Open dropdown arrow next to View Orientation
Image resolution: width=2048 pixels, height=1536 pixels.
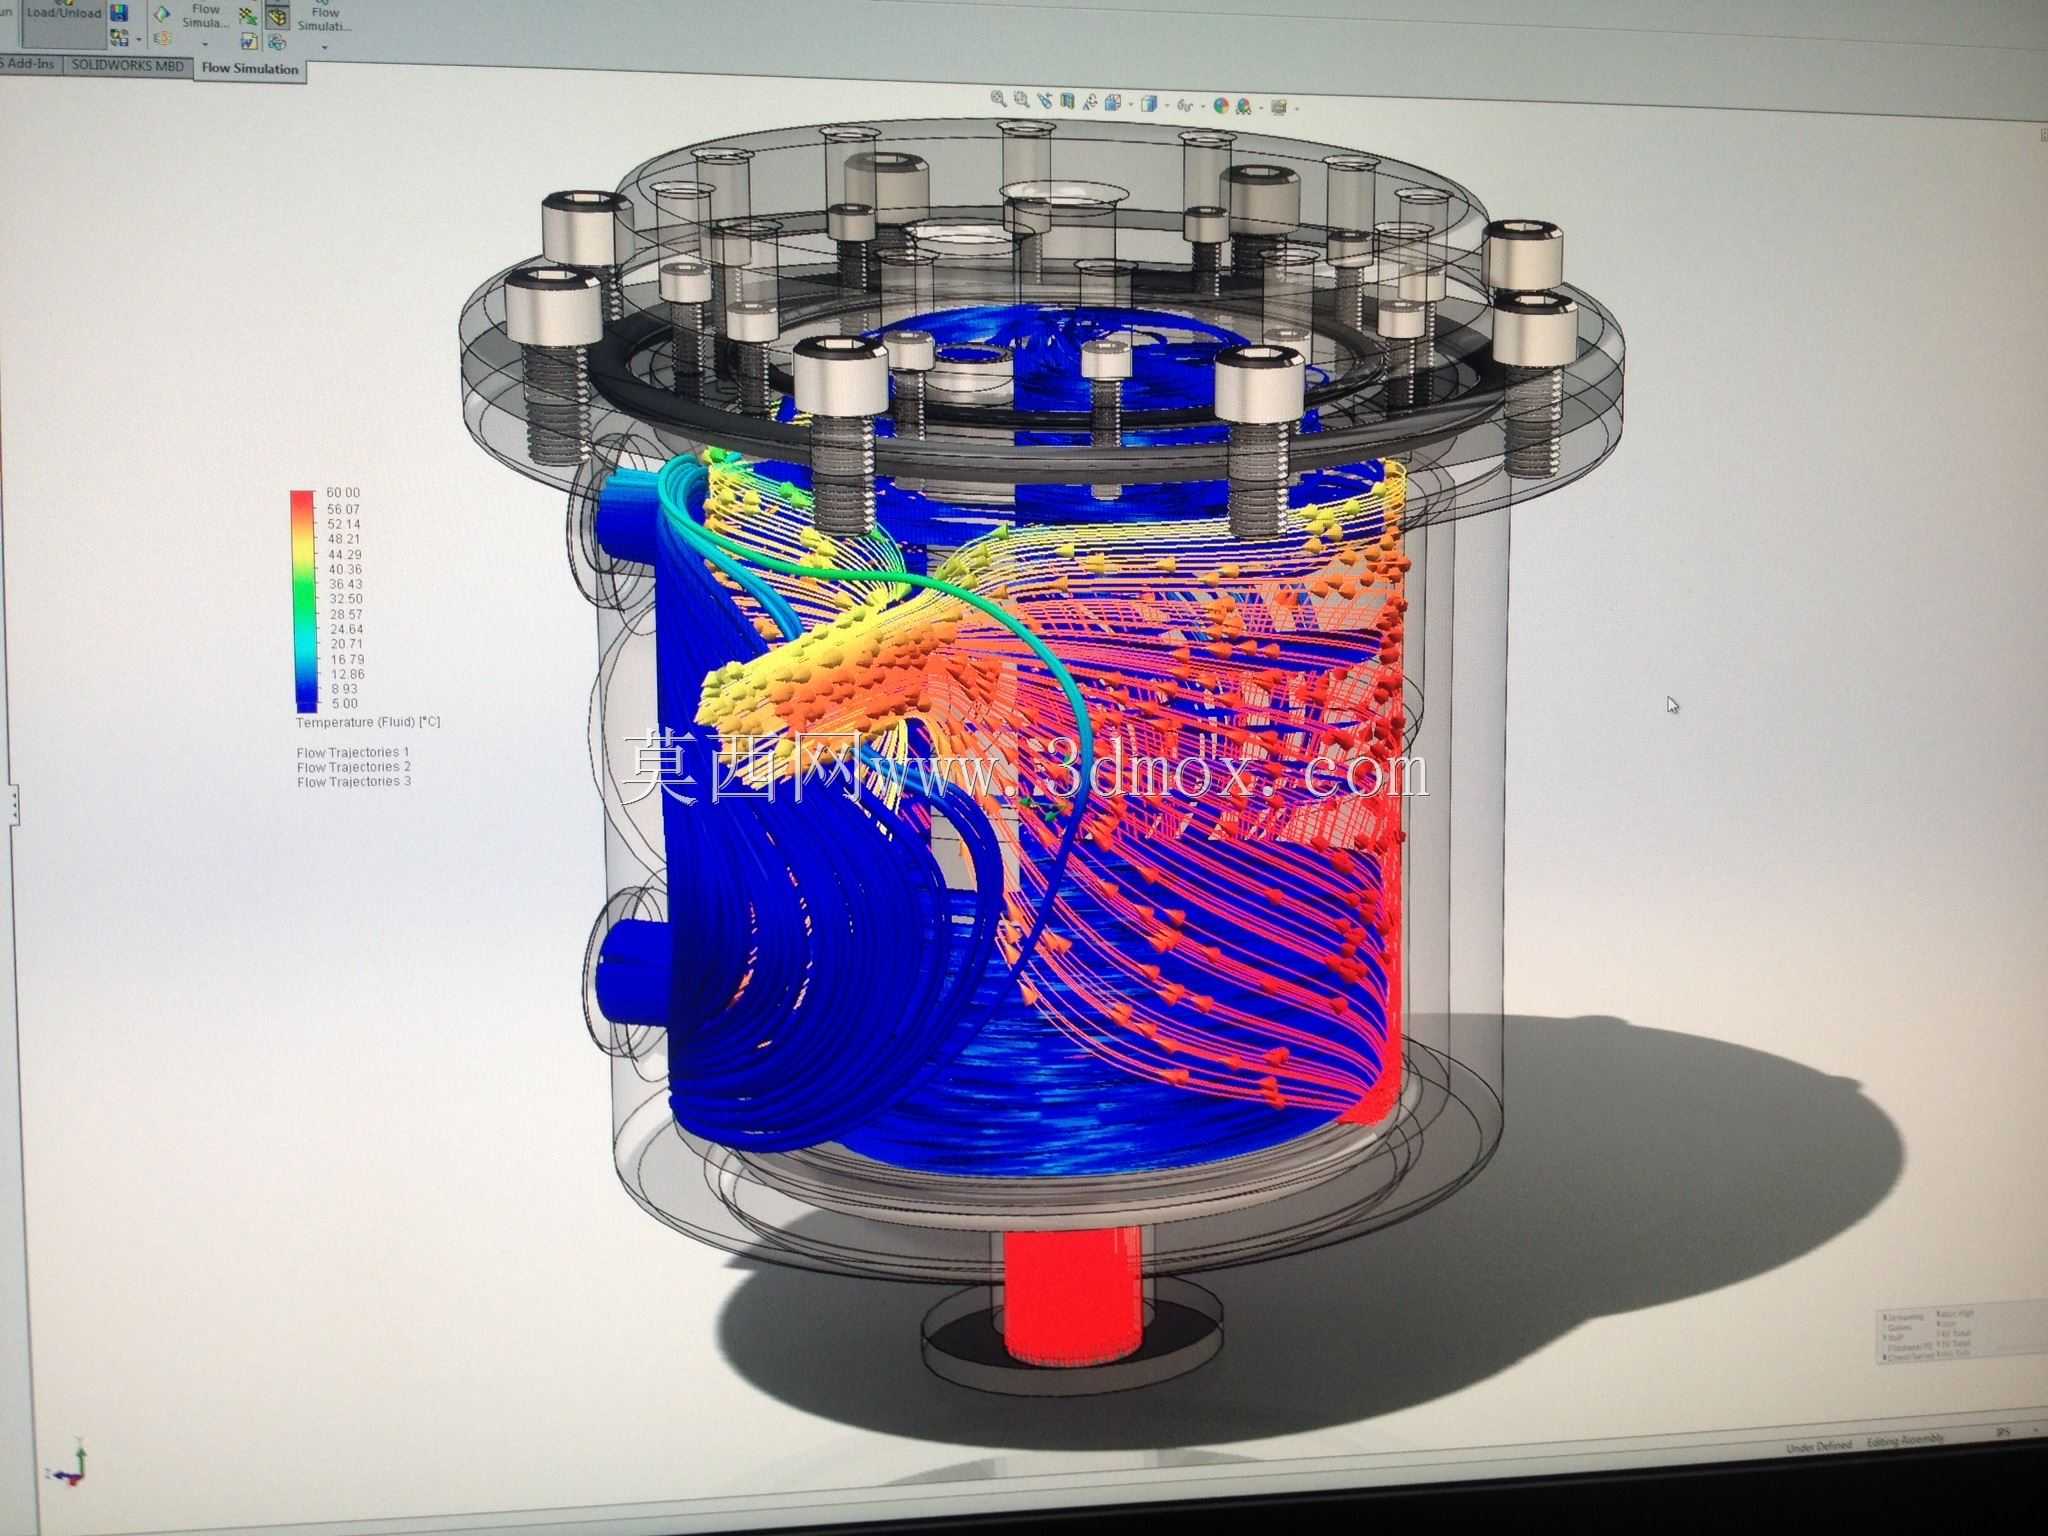pos(1131,105)
